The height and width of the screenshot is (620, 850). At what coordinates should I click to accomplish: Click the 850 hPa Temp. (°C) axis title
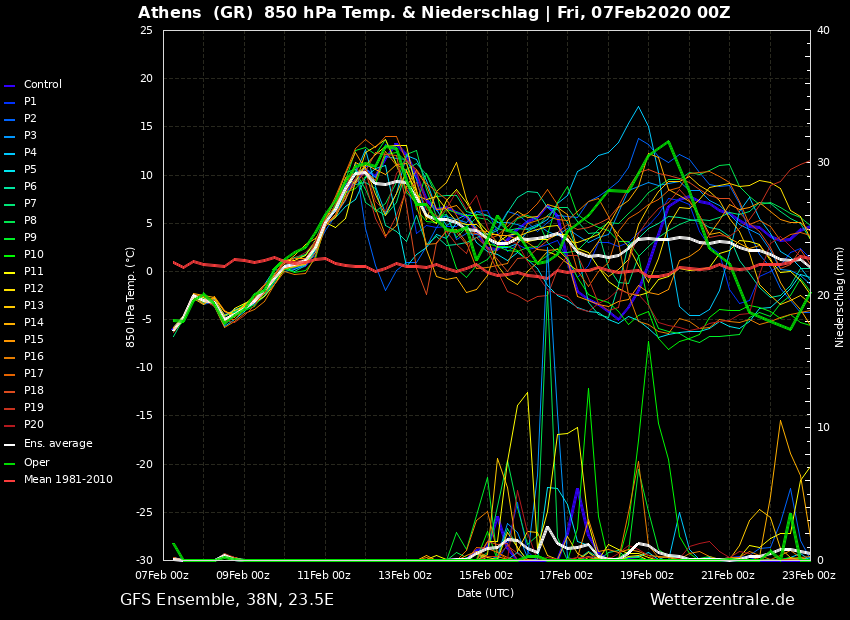(131, 298)
